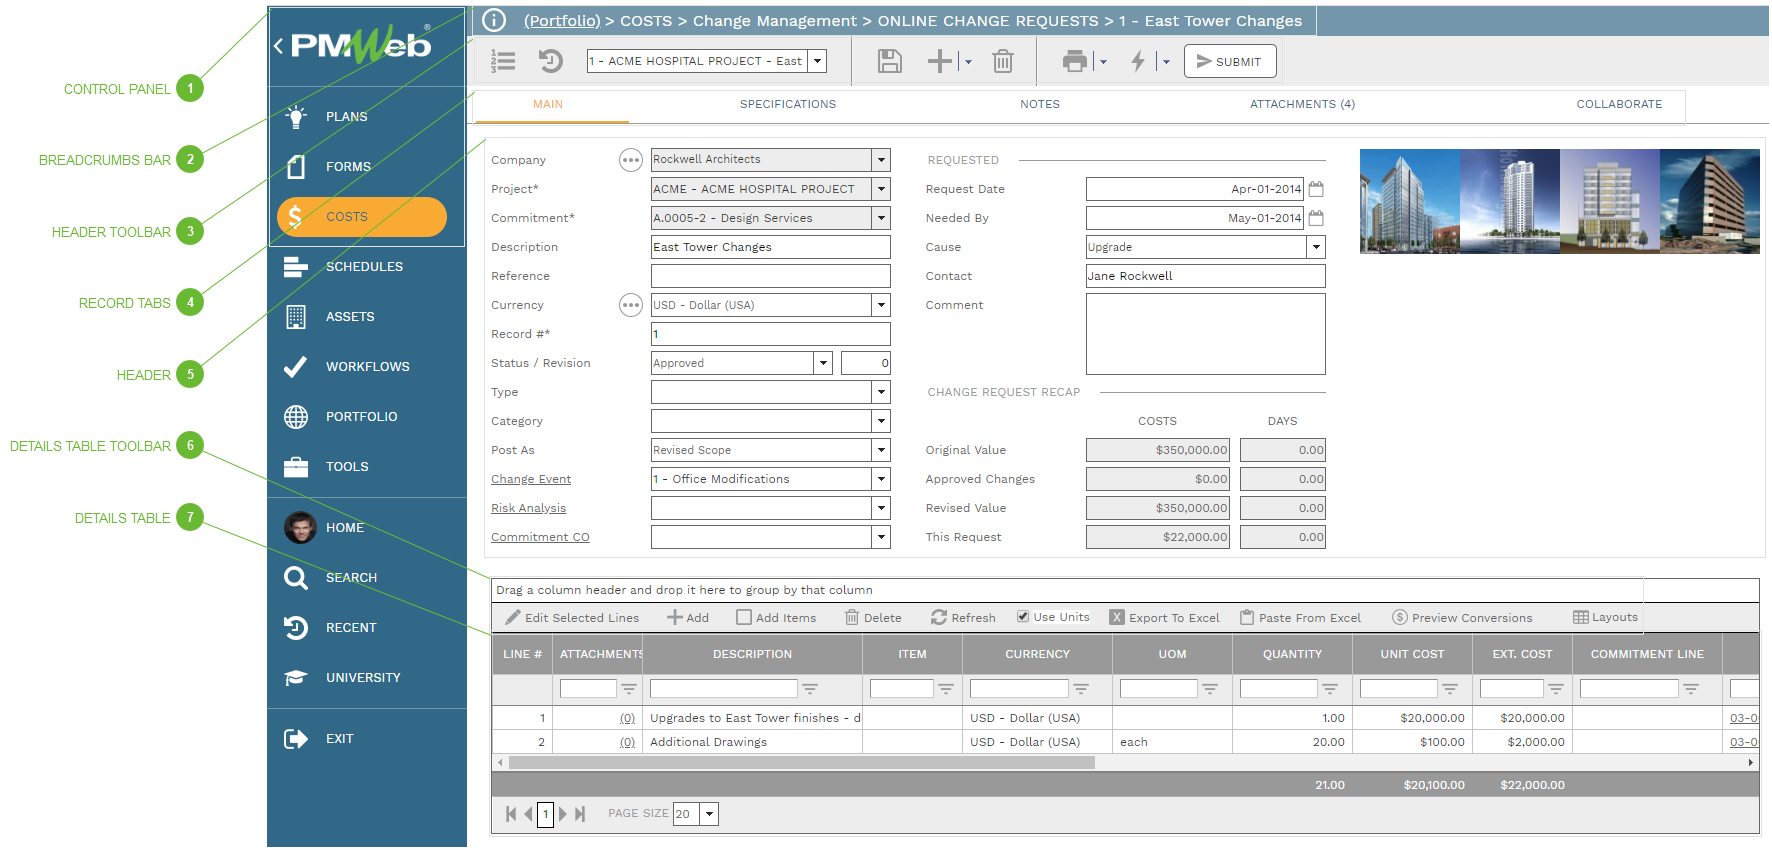
Task: Open the Attachments (4) tab
Action: 1302,104
